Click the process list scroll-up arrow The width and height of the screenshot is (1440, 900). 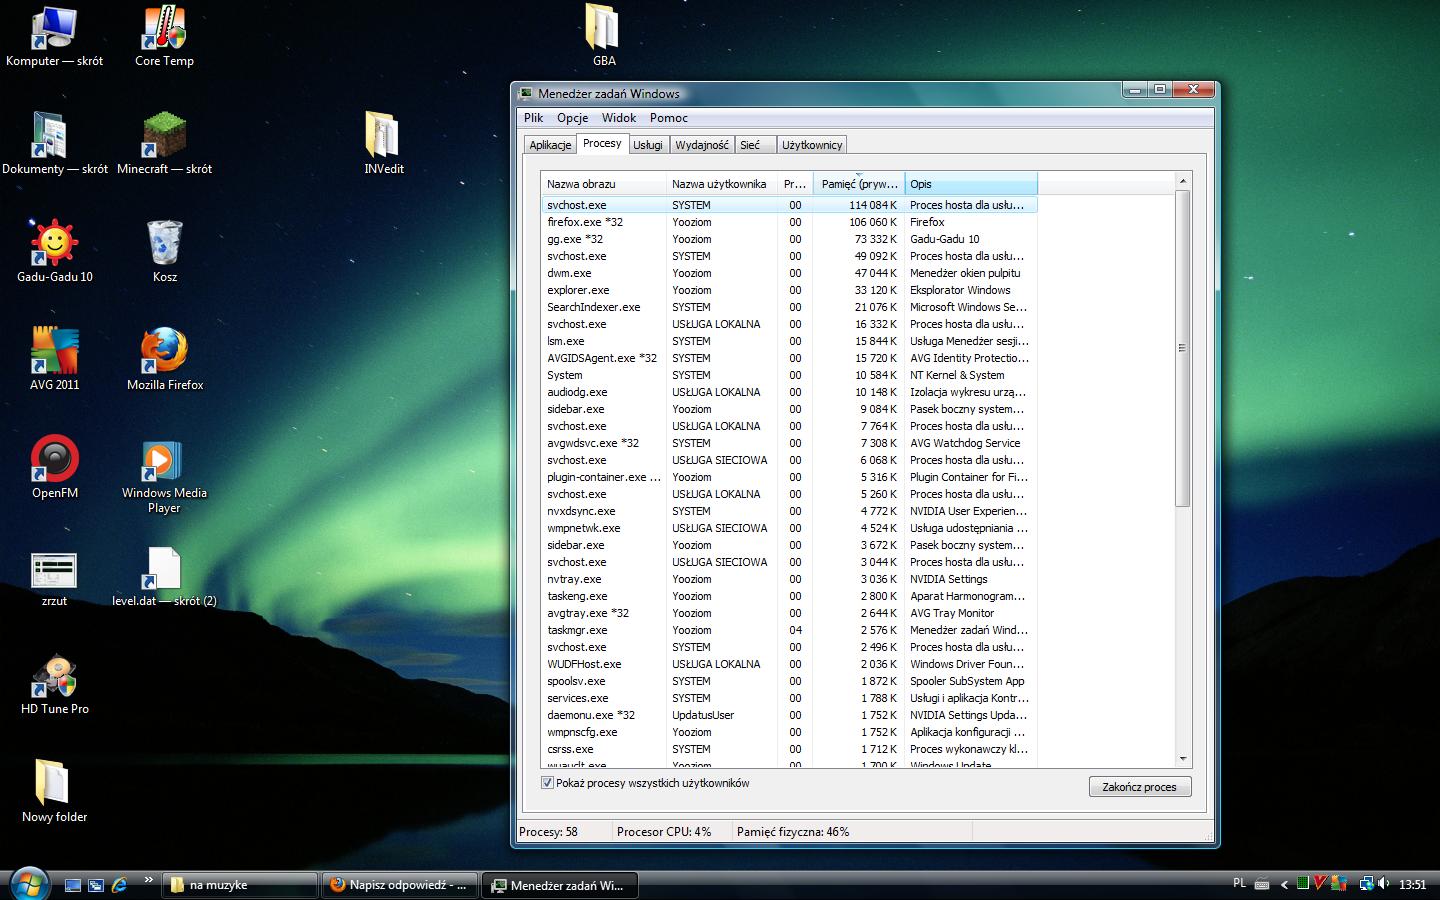pyautogui.click(x=1182, y=181)
